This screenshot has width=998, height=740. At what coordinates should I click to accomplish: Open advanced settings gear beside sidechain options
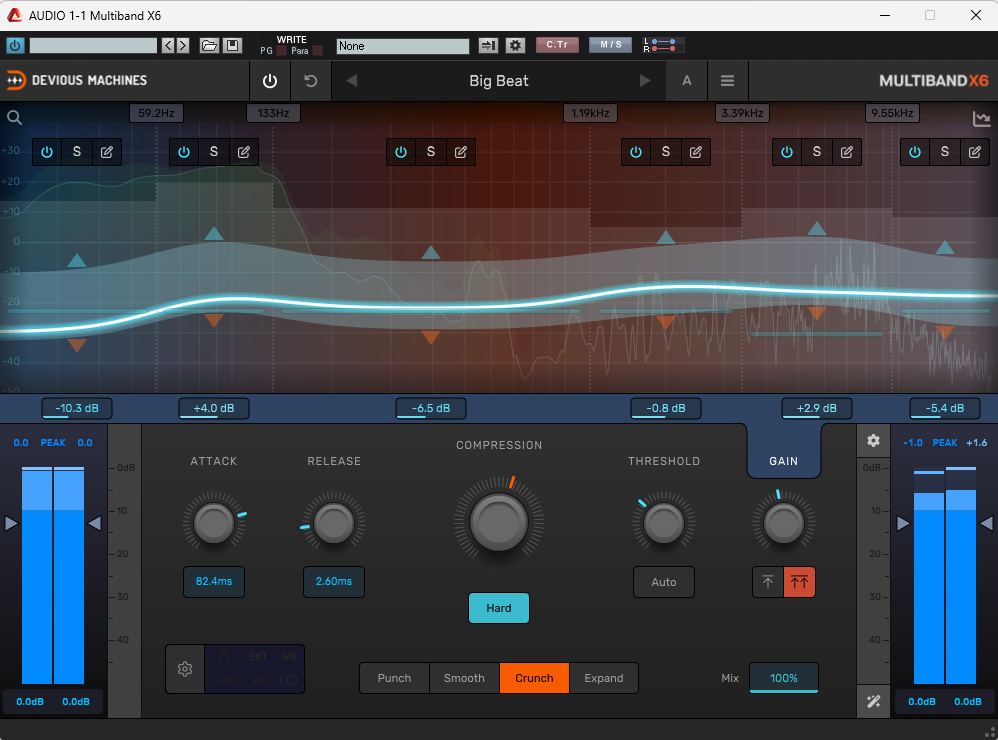coord(185,669)
